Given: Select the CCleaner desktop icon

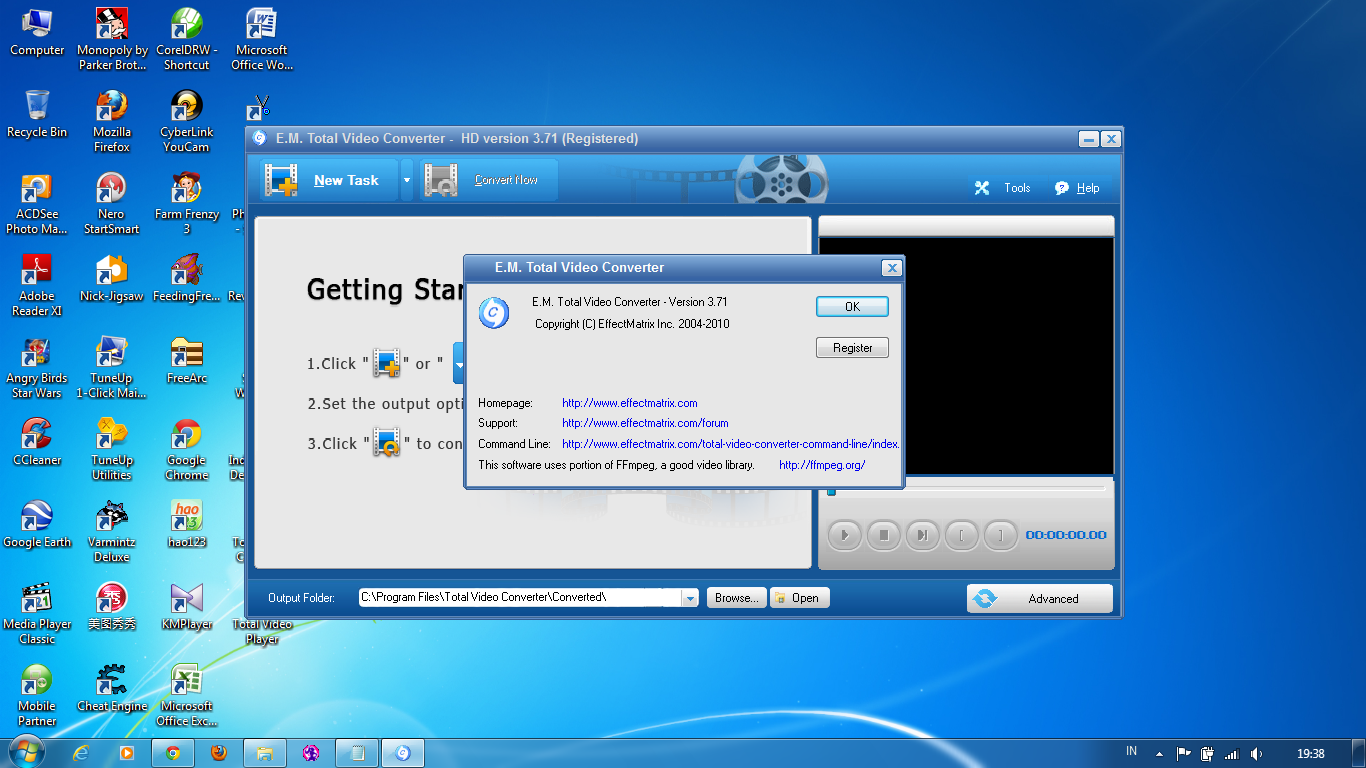Looking at the screenshot, I should (x=37, y=442).
